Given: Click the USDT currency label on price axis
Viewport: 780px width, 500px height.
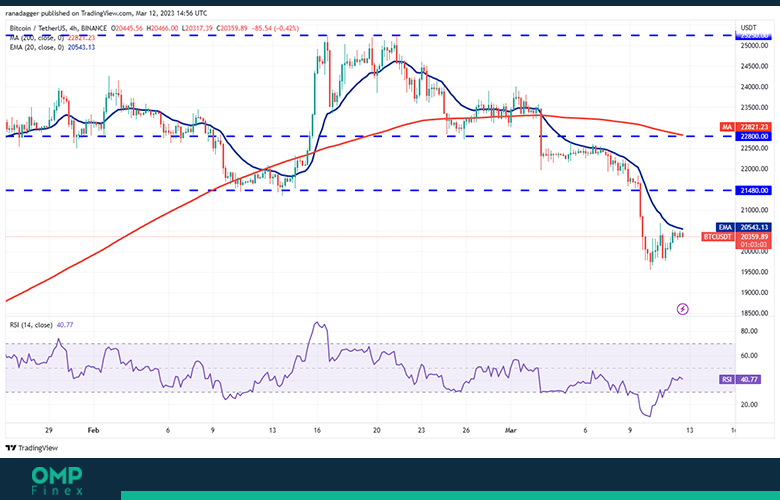Looking at the screenshot, I should [x=748, y=27].
